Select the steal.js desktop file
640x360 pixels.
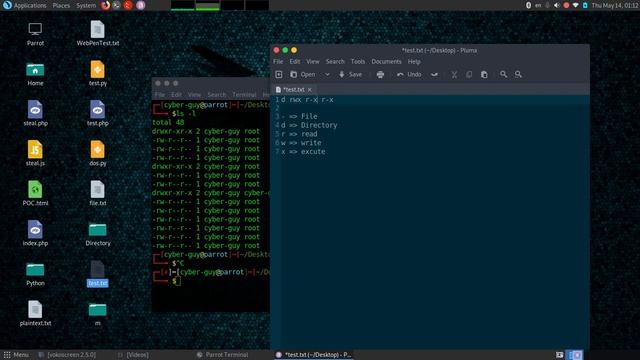coord(35,153)
